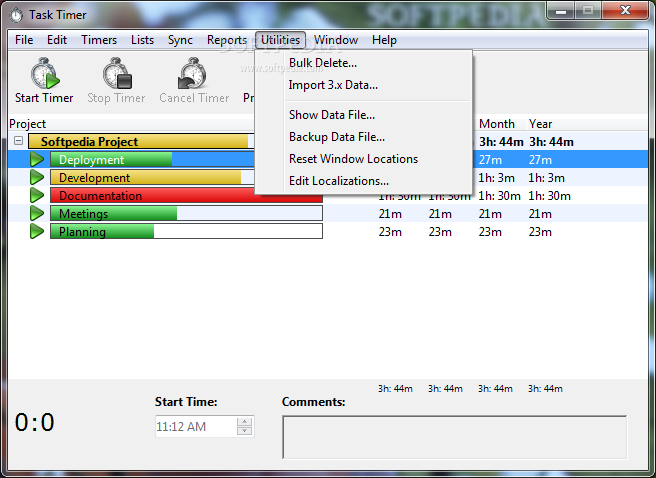Click the Start Timer stopwatch icon
Viewport: 656px width, 478px height.
(45, 73)
